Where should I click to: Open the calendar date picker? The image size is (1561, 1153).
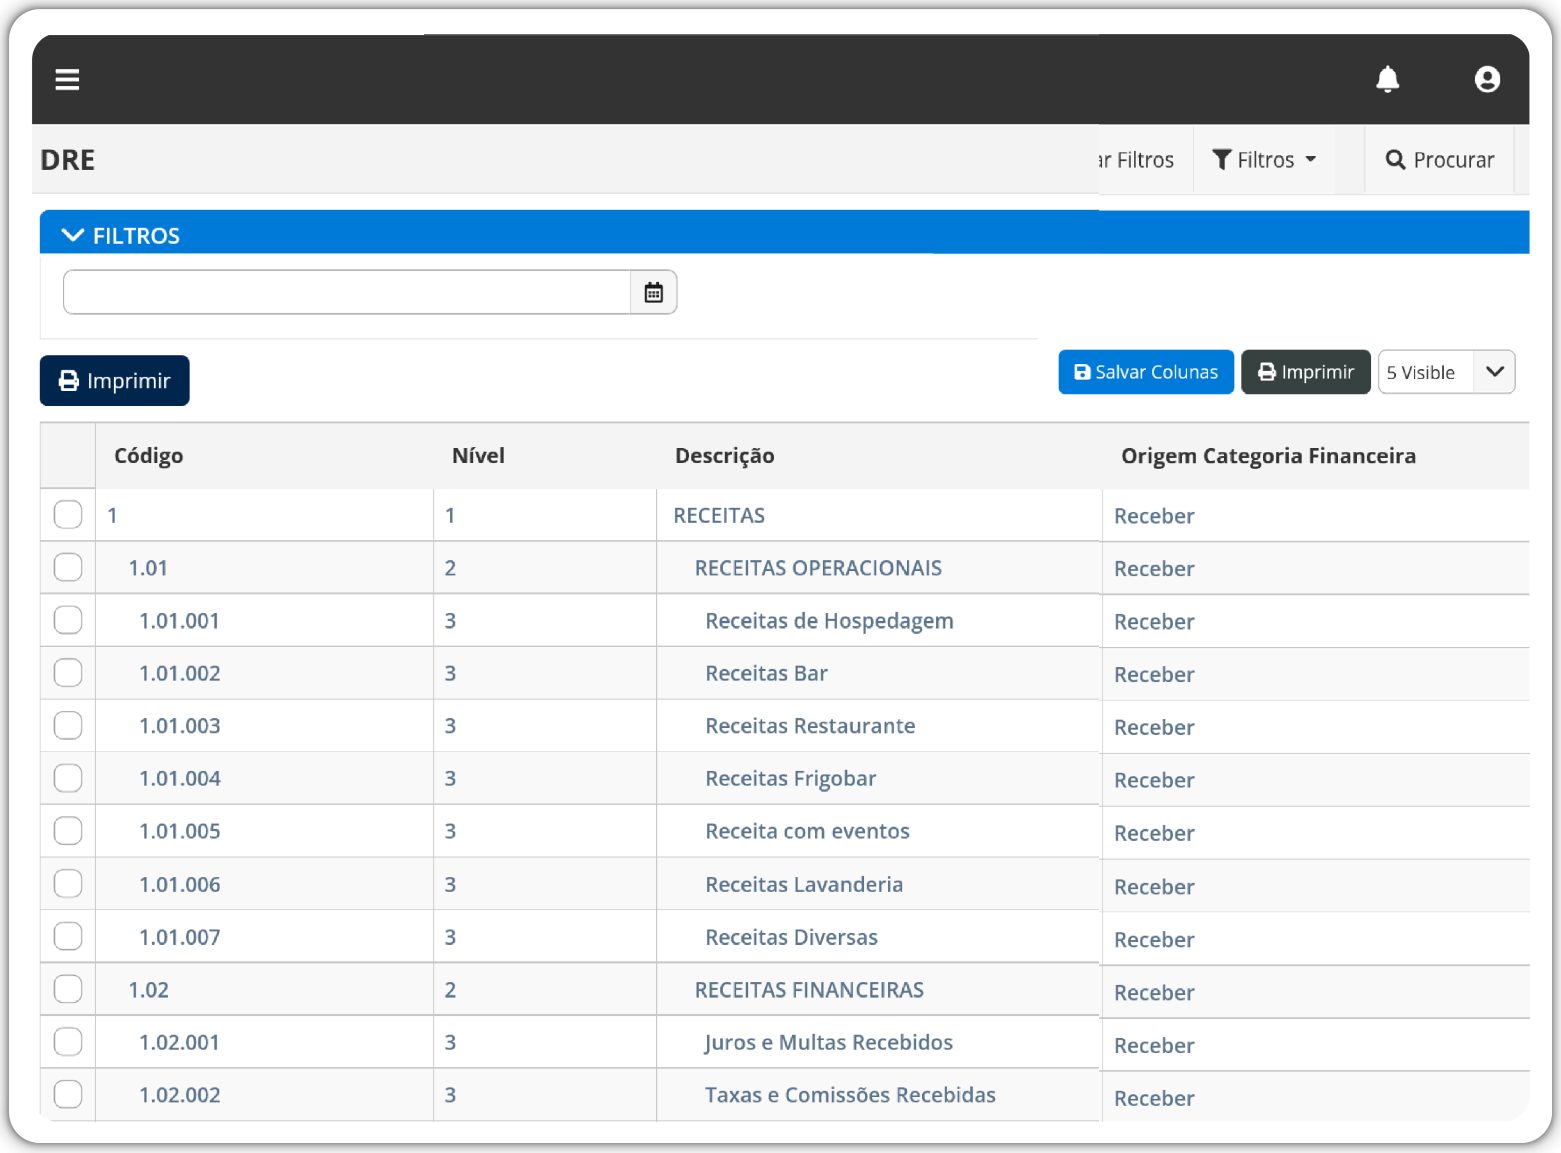tap(654, 292)
